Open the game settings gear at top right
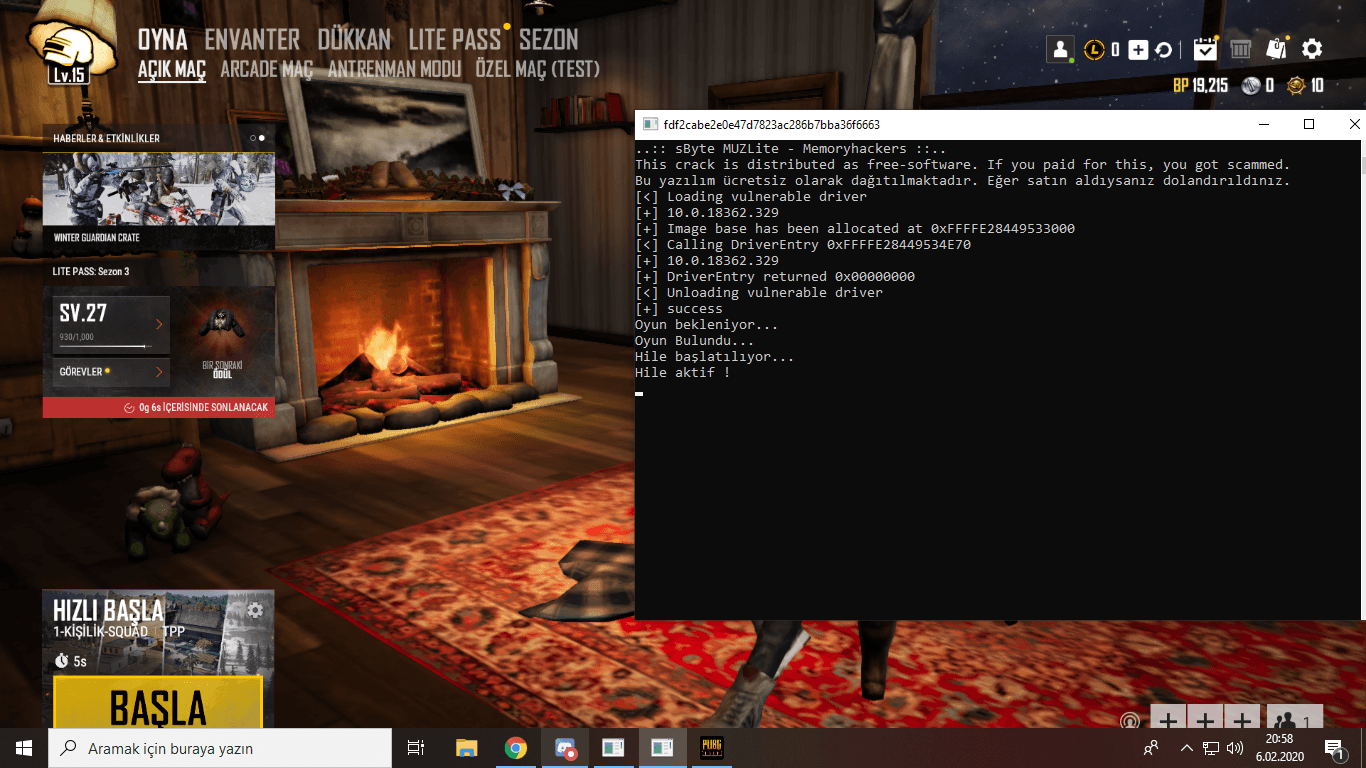This screenshot has width=1366, height=768. pos(1312,48)
